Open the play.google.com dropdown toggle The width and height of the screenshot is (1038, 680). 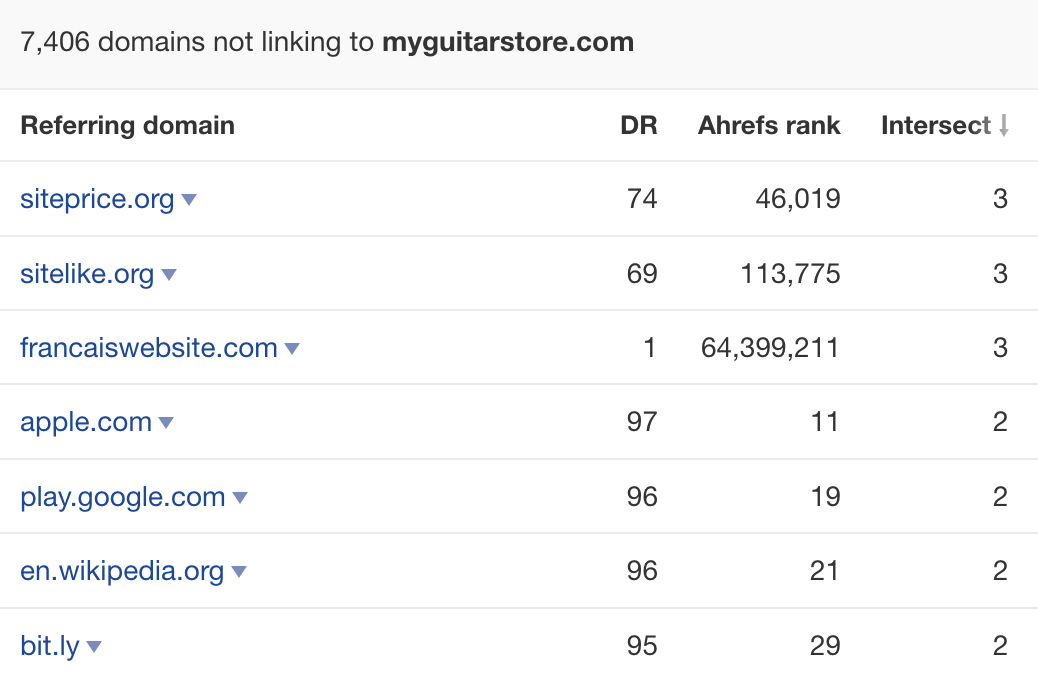point(240,497)
